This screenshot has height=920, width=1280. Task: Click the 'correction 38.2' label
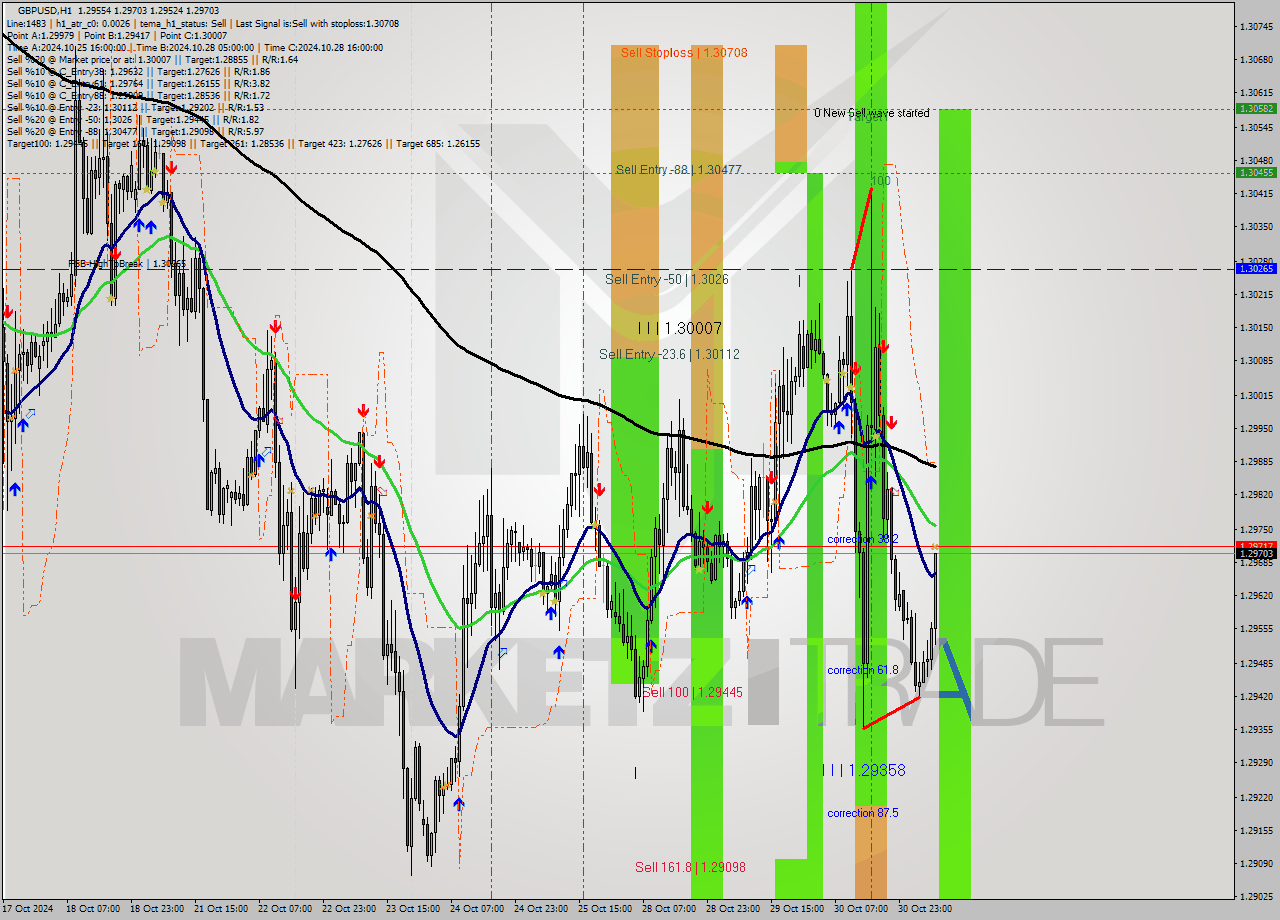[x=863, y=539]
